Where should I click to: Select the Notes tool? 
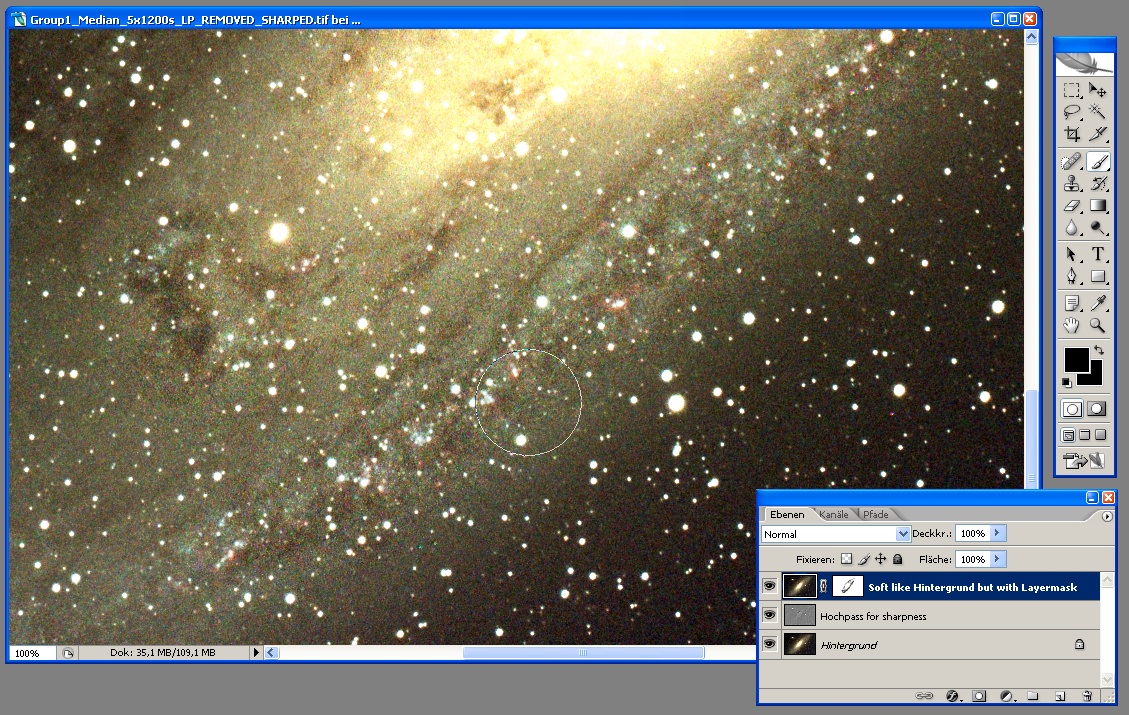(x=1072, y=303)
